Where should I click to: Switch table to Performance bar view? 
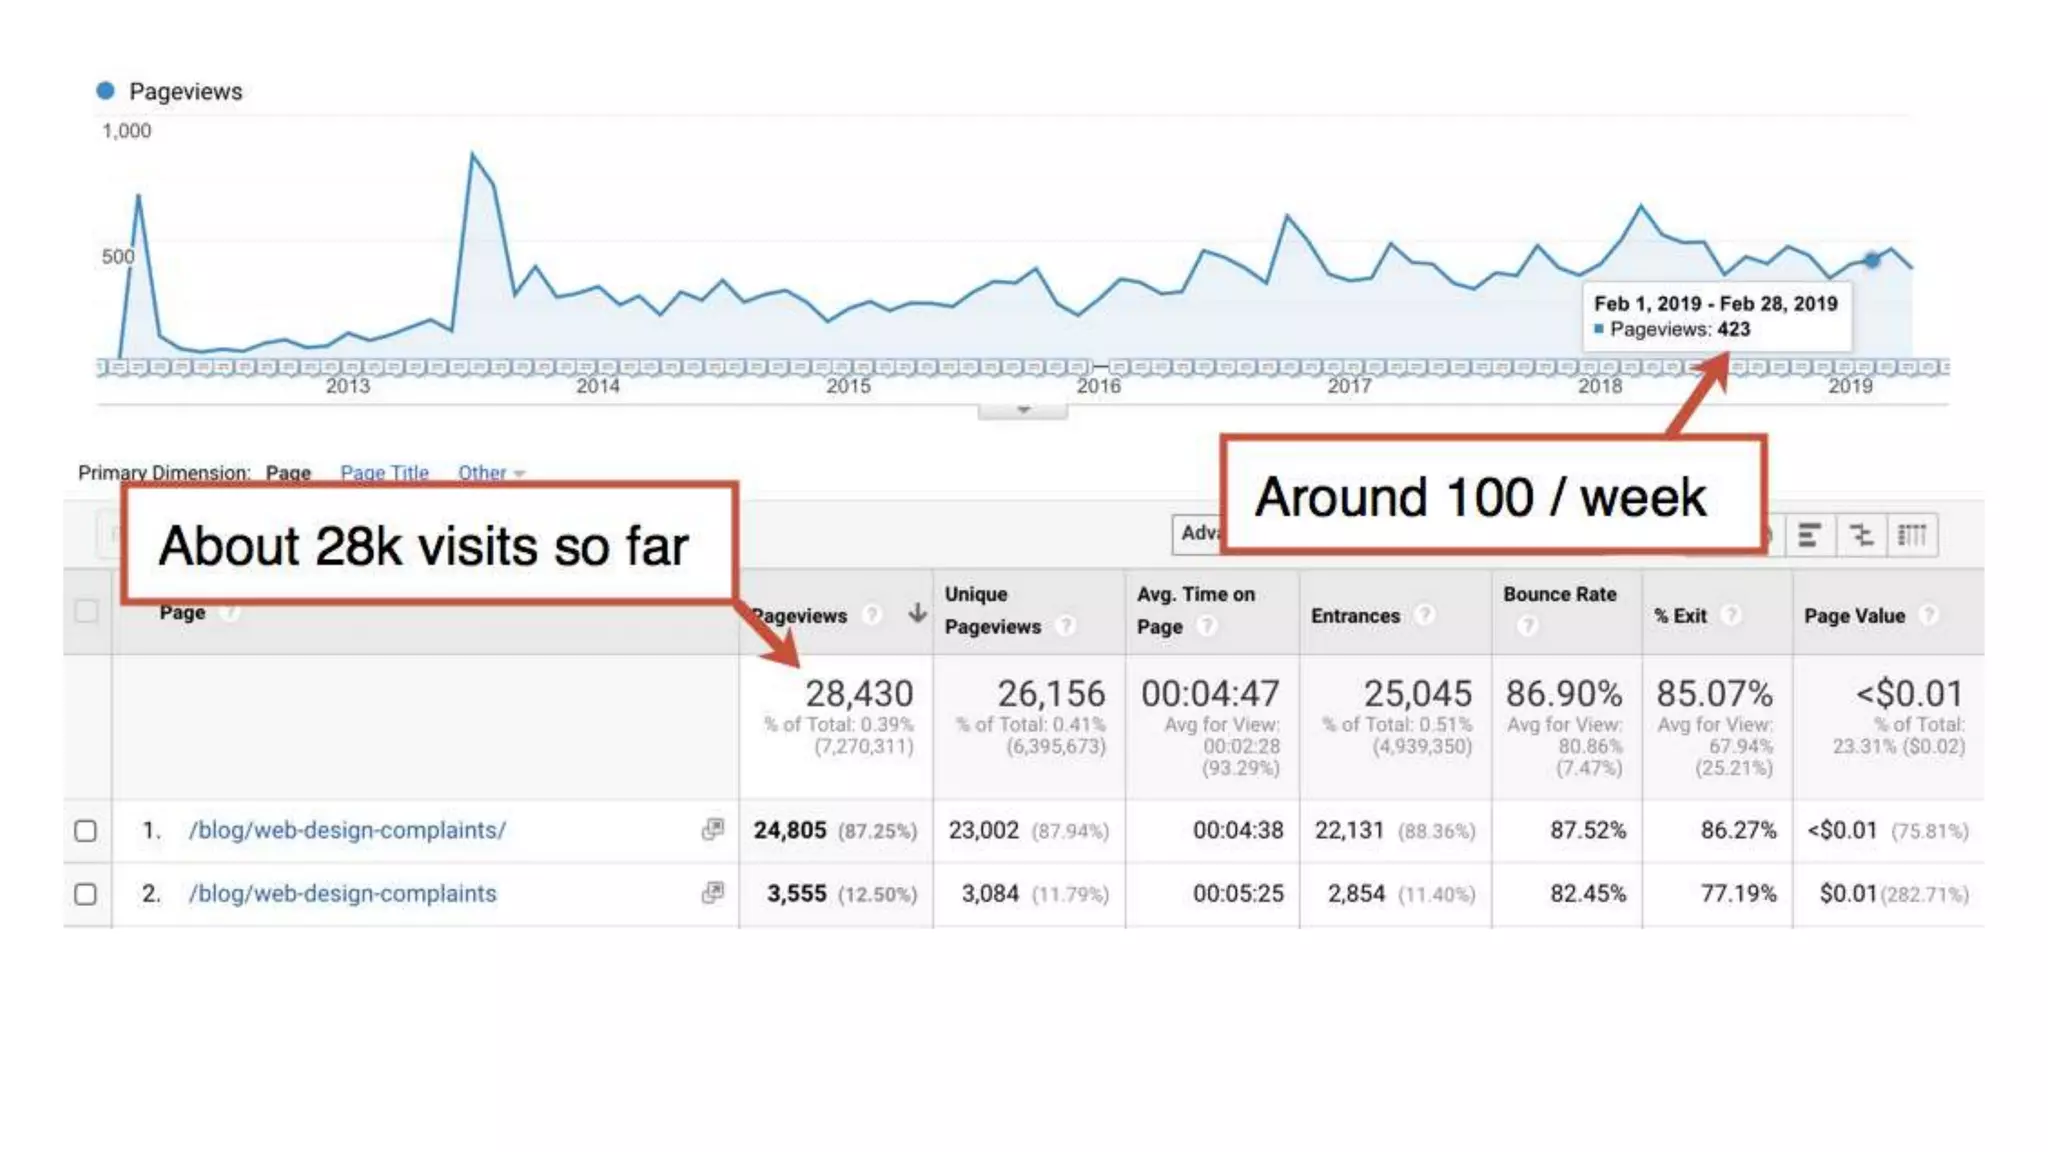click(x=1808, y=536)
